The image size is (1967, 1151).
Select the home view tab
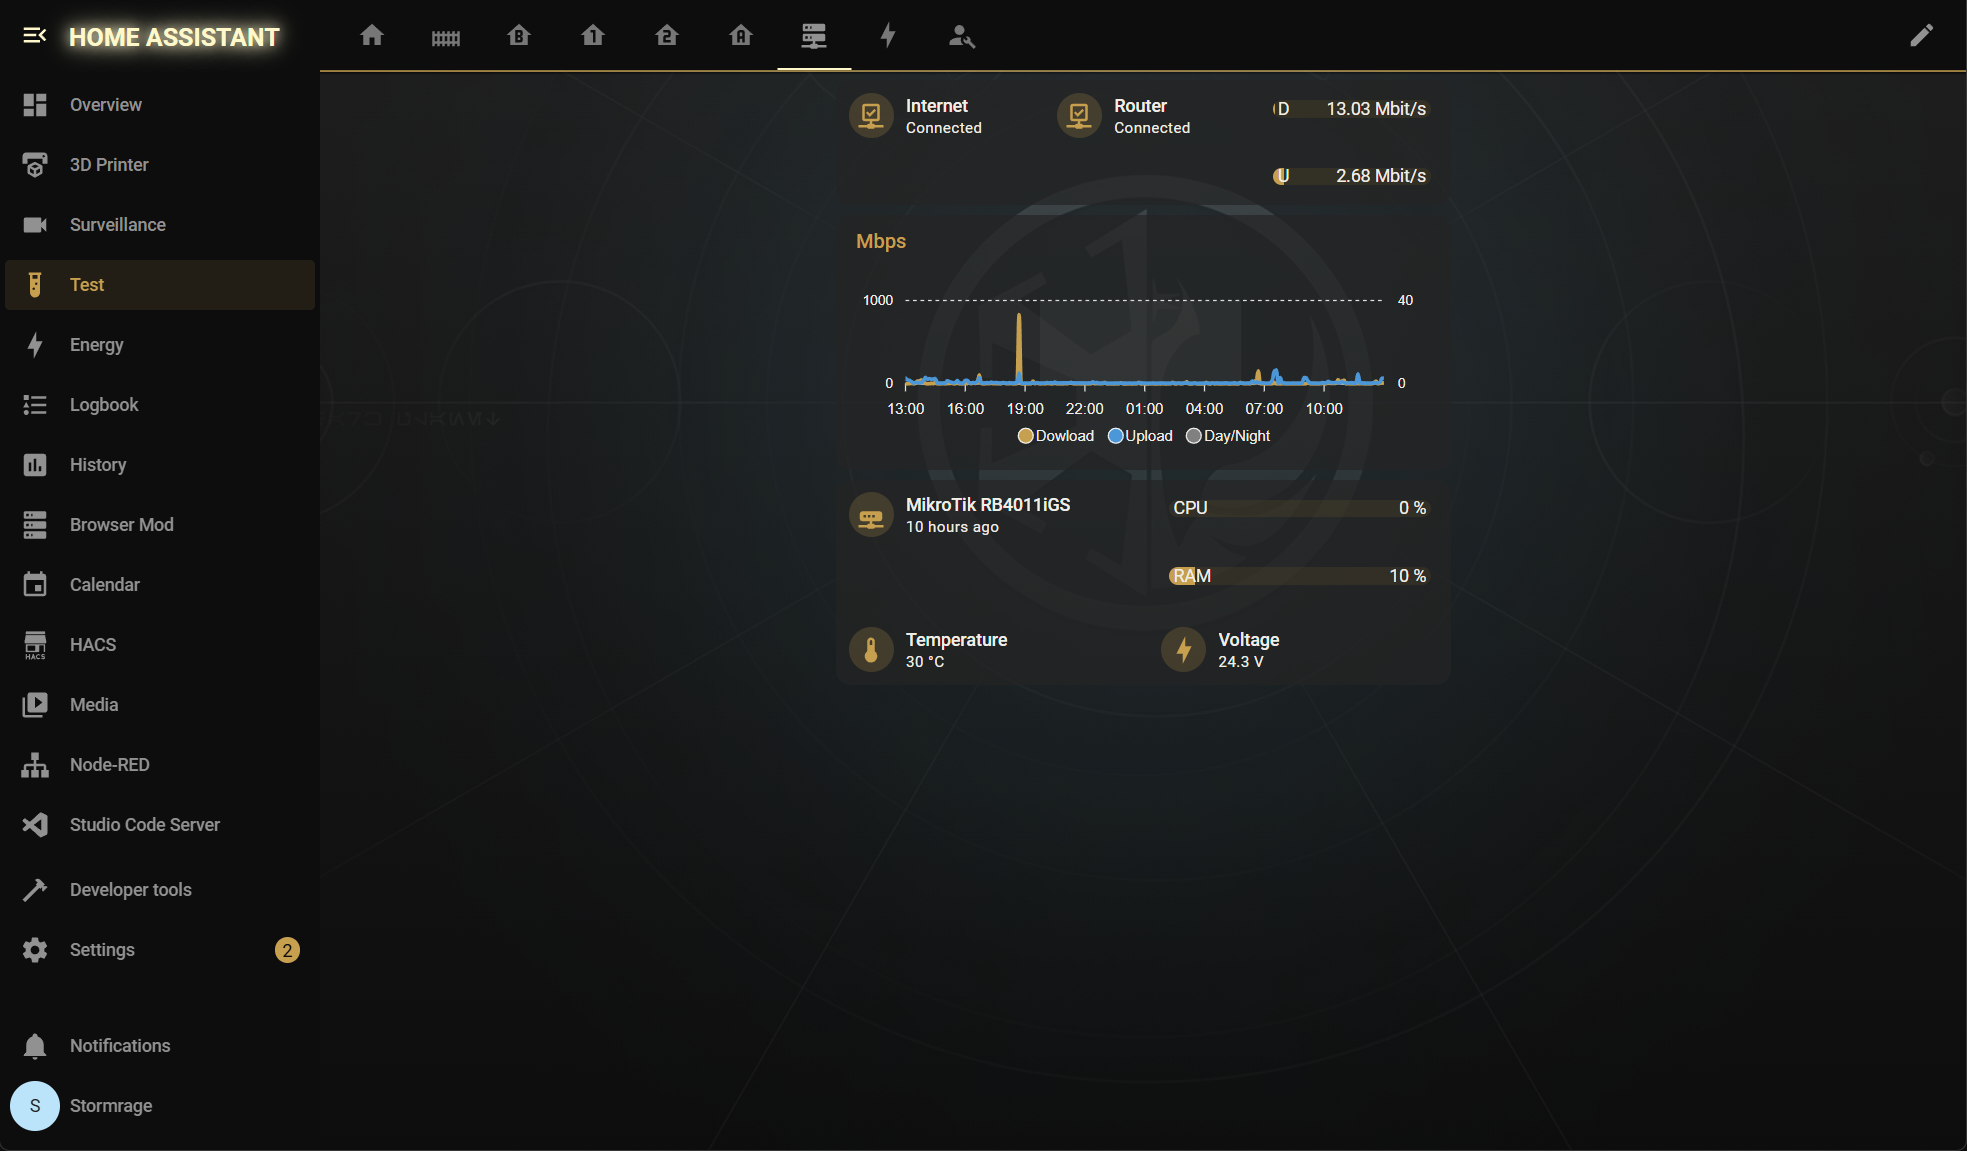[x=372, y=36]
